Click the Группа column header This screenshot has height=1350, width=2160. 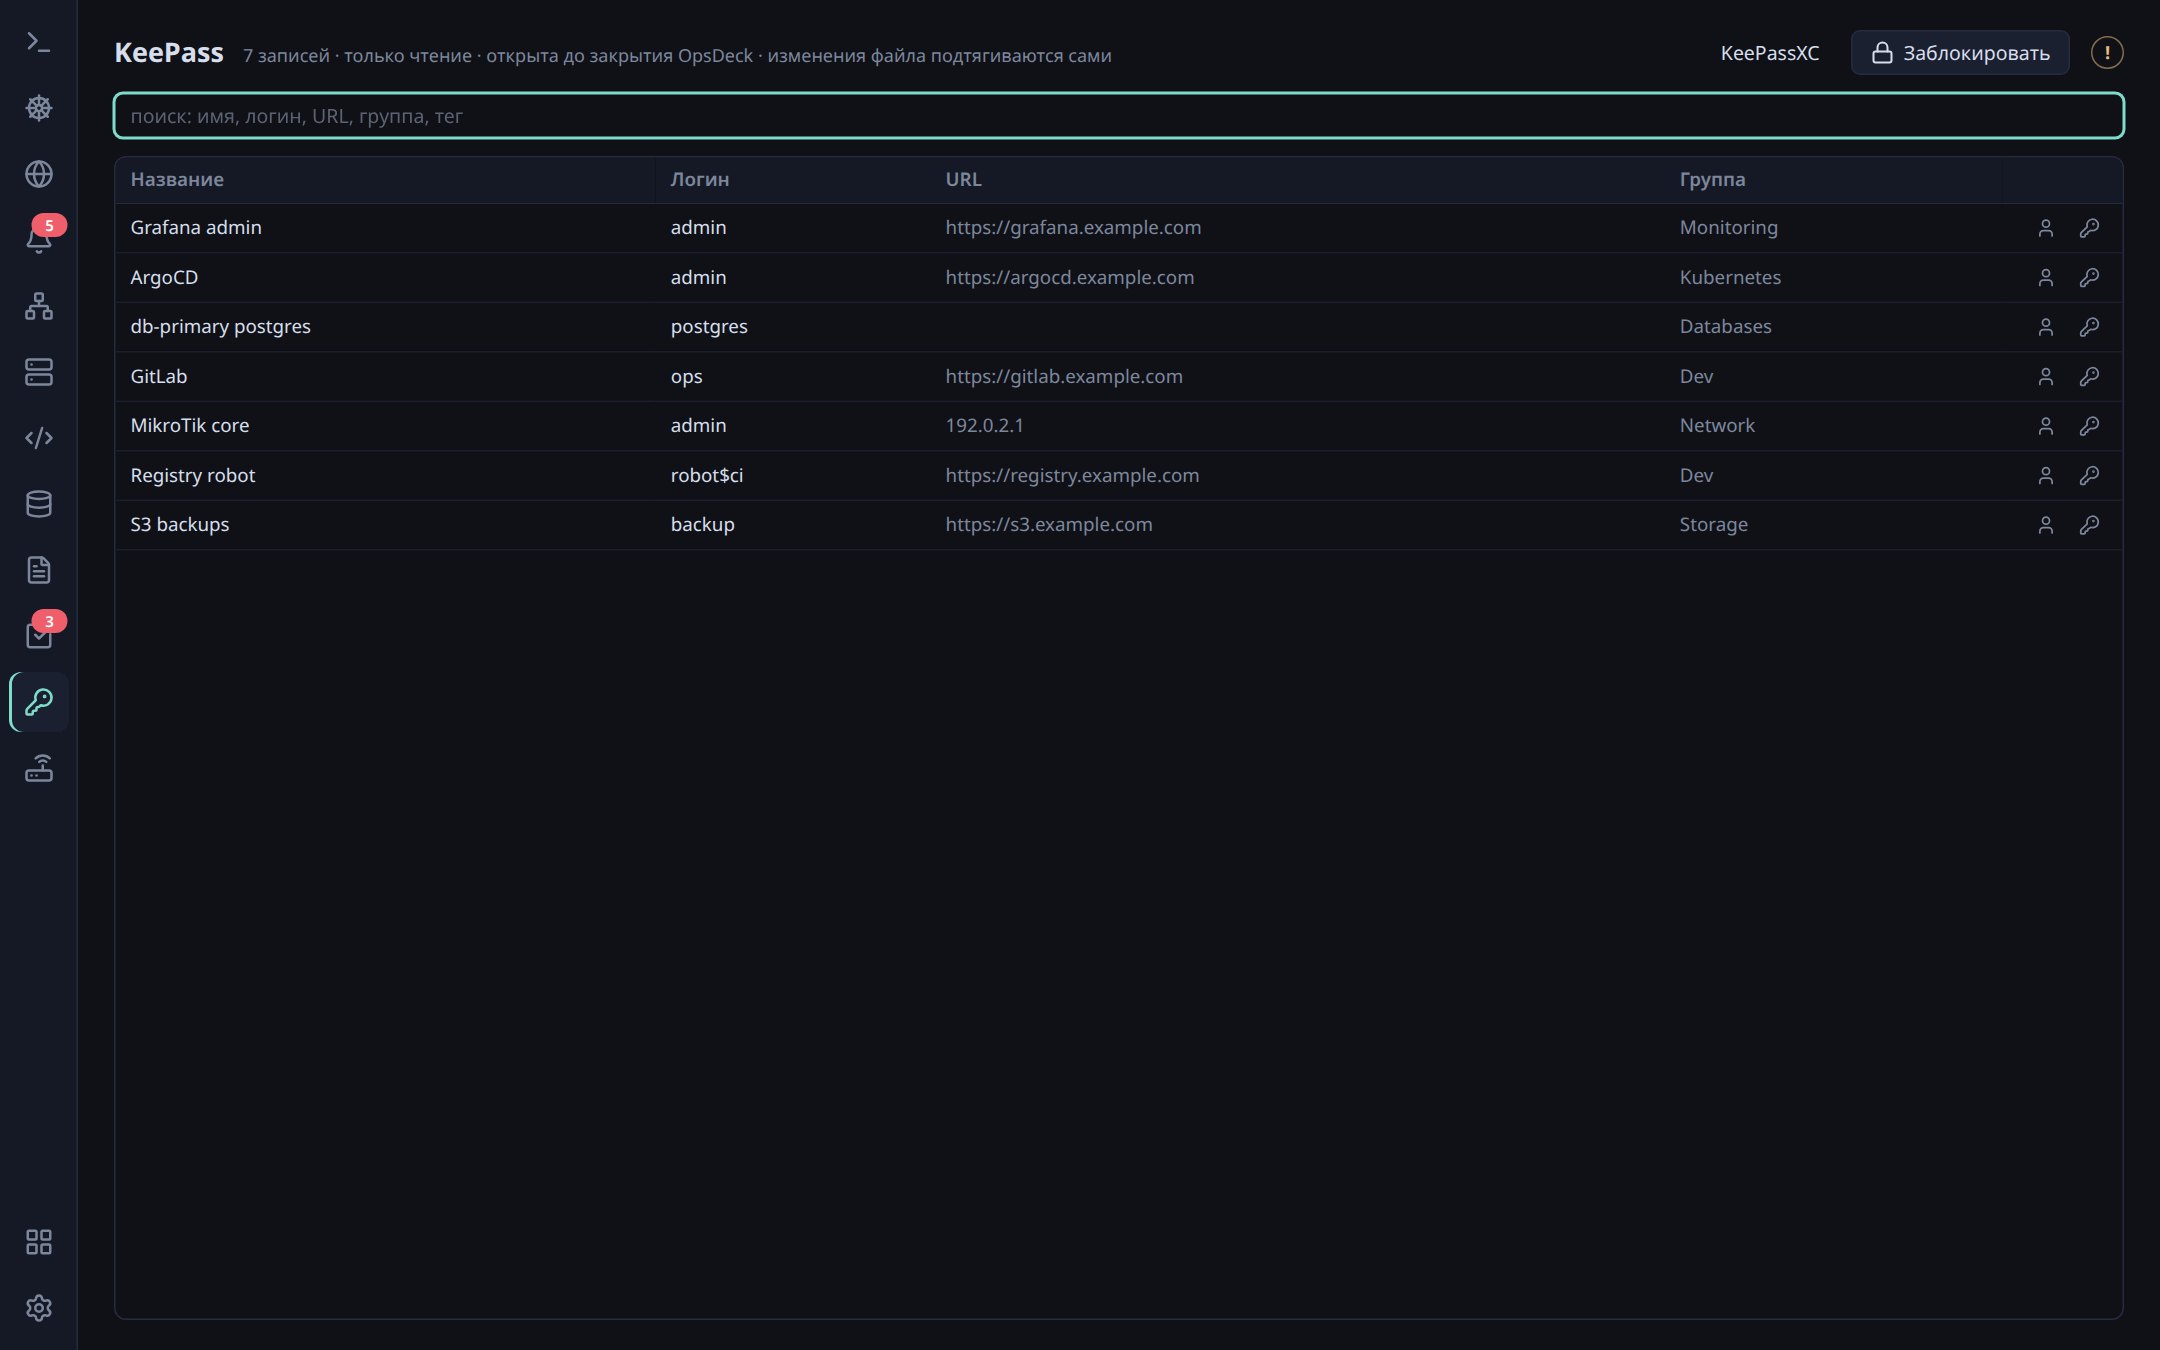(1712, 179)
